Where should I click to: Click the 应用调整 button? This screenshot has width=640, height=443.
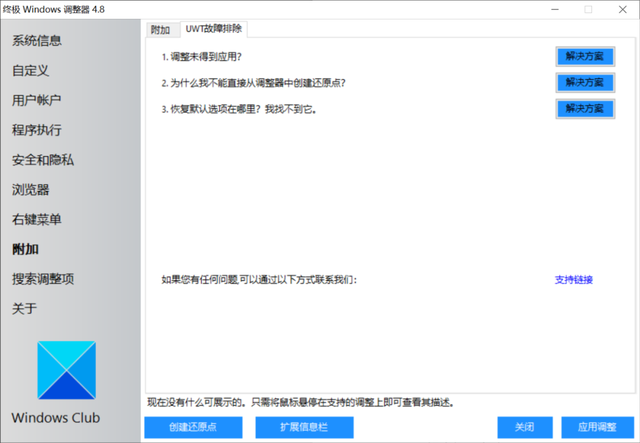tap(597, 427)
